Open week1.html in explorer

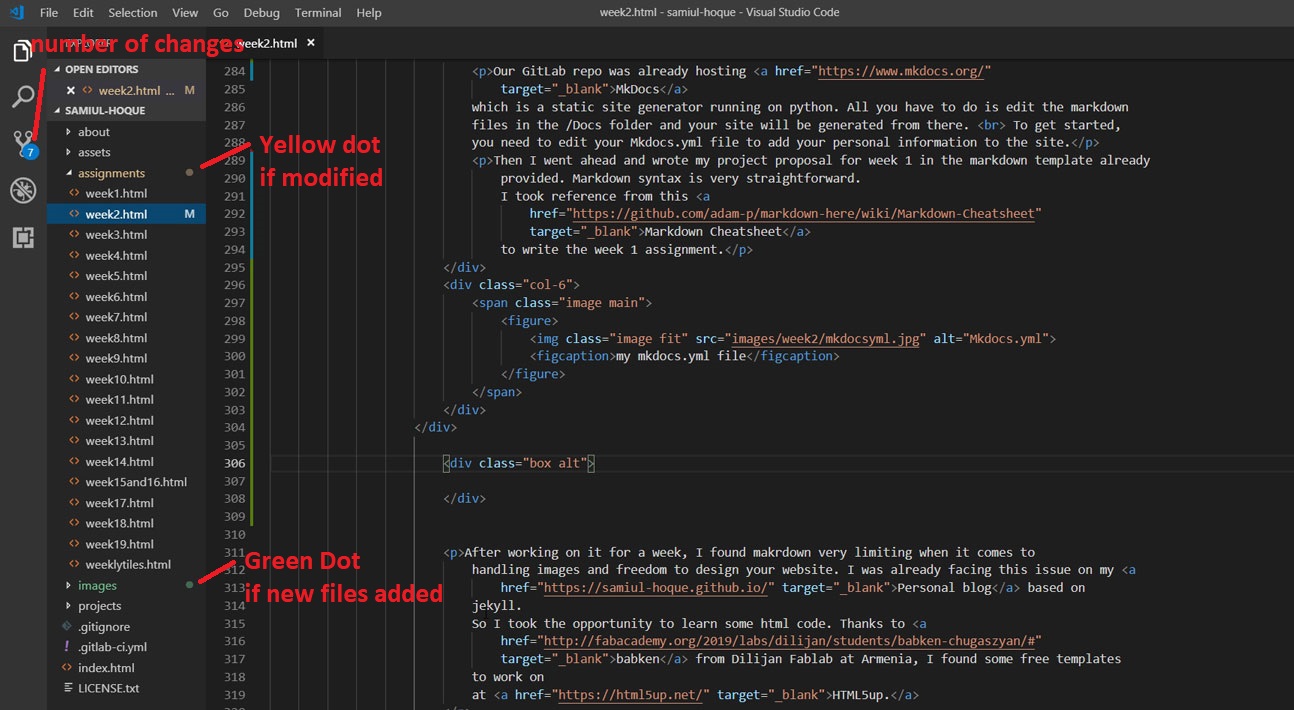[x=126, y=193]
